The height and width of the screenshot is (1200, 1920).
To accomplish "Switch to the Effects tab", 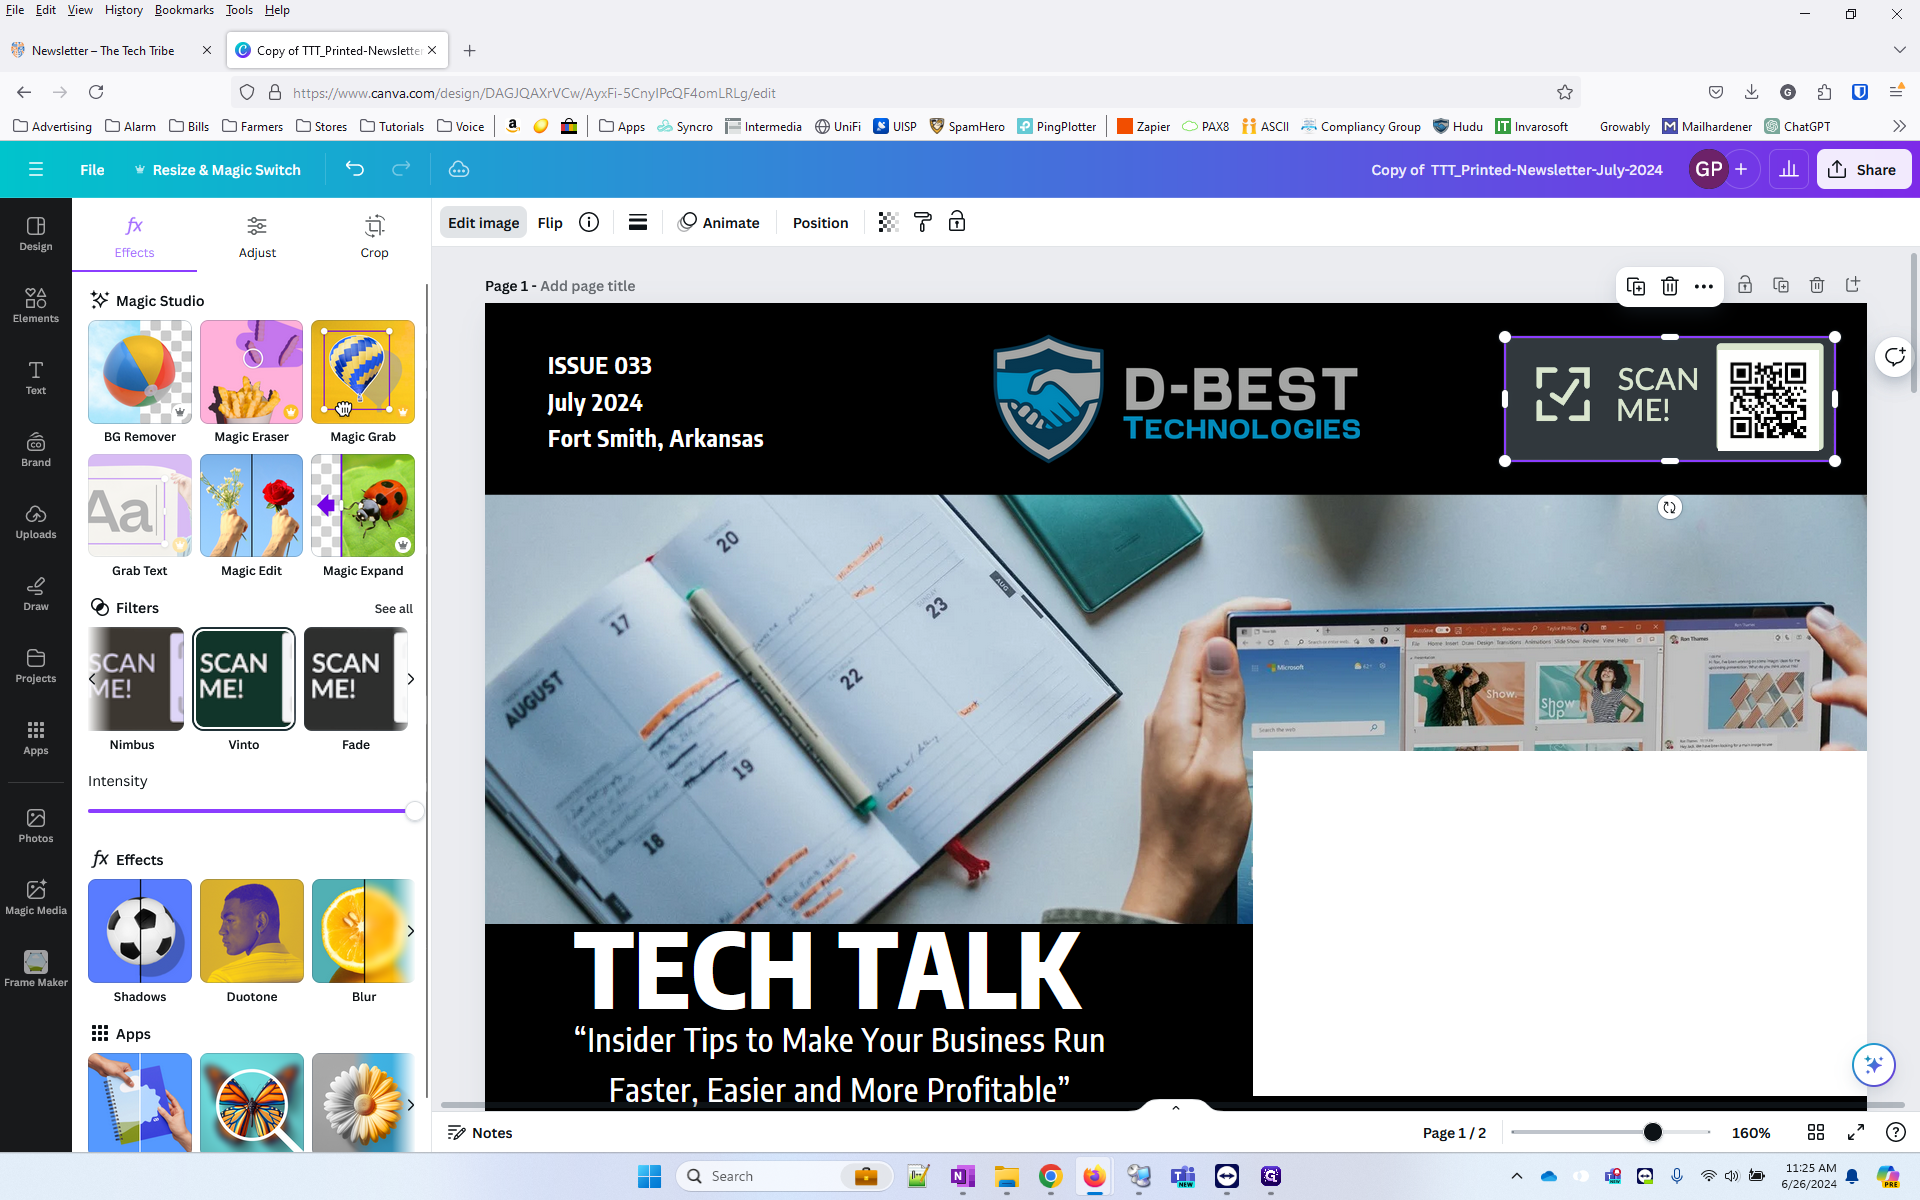I will [x=134, y=237].
